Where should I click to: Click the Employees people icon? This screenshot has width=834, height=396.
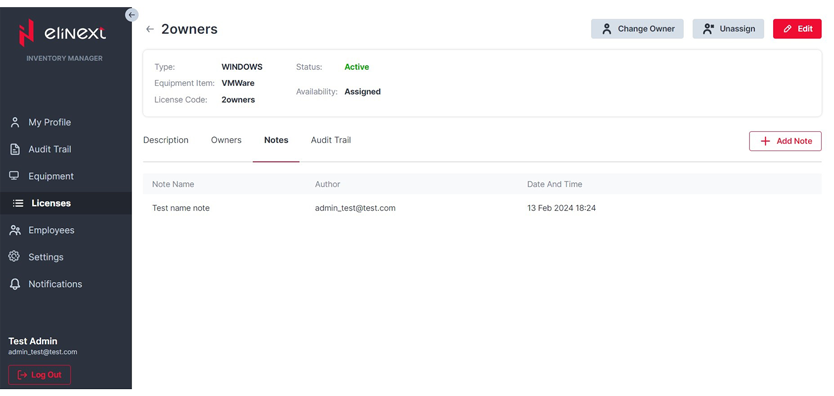[x=15, y=230]
